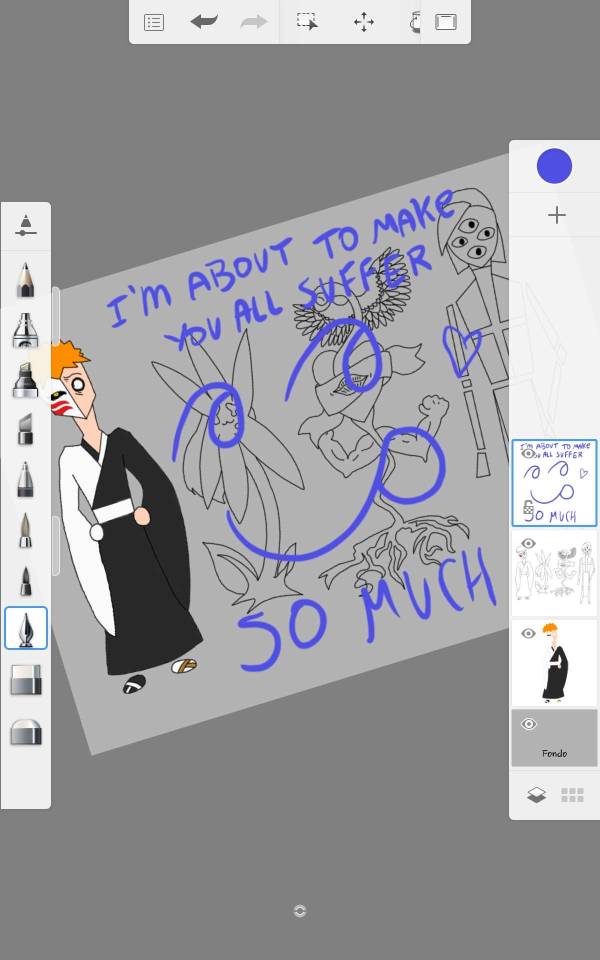Viewport: 600px width, 960px height.
Task: Toggle visibility of the line art layer
Action: 528,543
